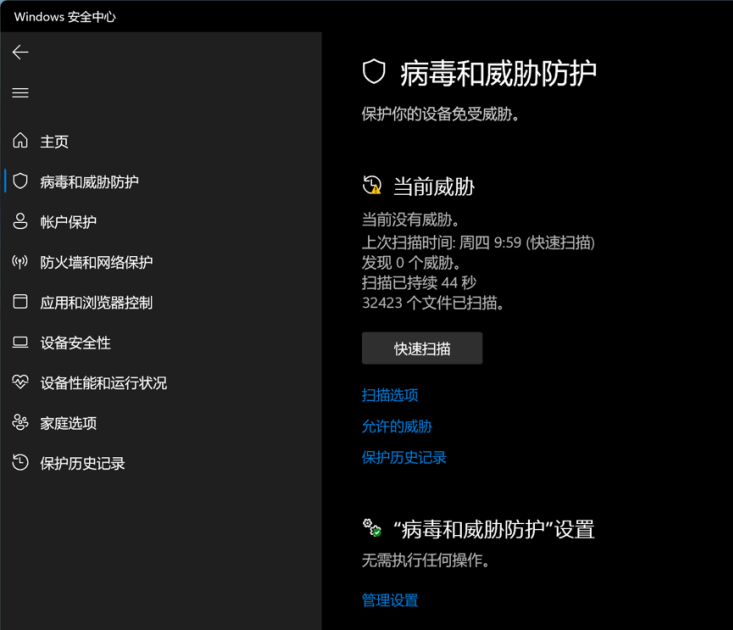This screenshot has height=630, width=733.
Task: Click text 发现 0 个威胁
Action: point(411,263)
